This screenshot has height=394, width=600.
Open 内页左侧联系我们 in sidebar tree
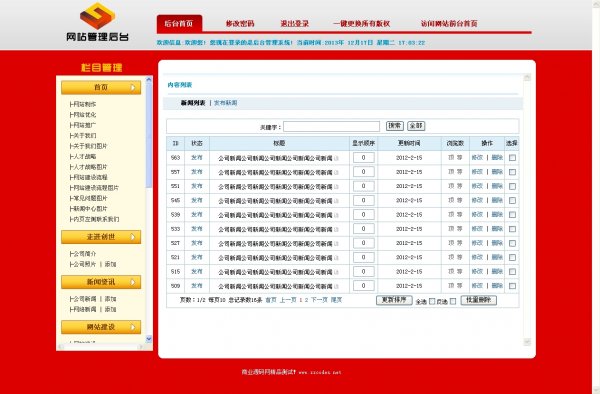click(x=96, y=219)
